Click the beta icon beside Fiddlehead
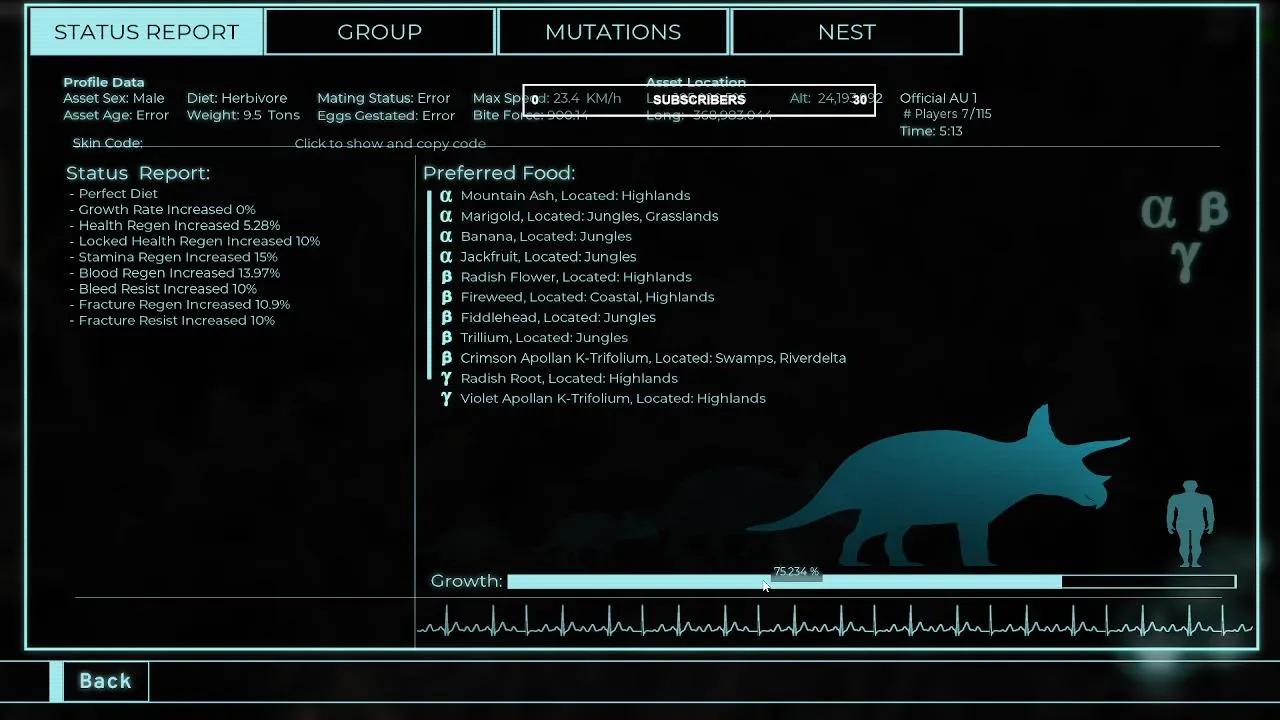 click(446, 317)
